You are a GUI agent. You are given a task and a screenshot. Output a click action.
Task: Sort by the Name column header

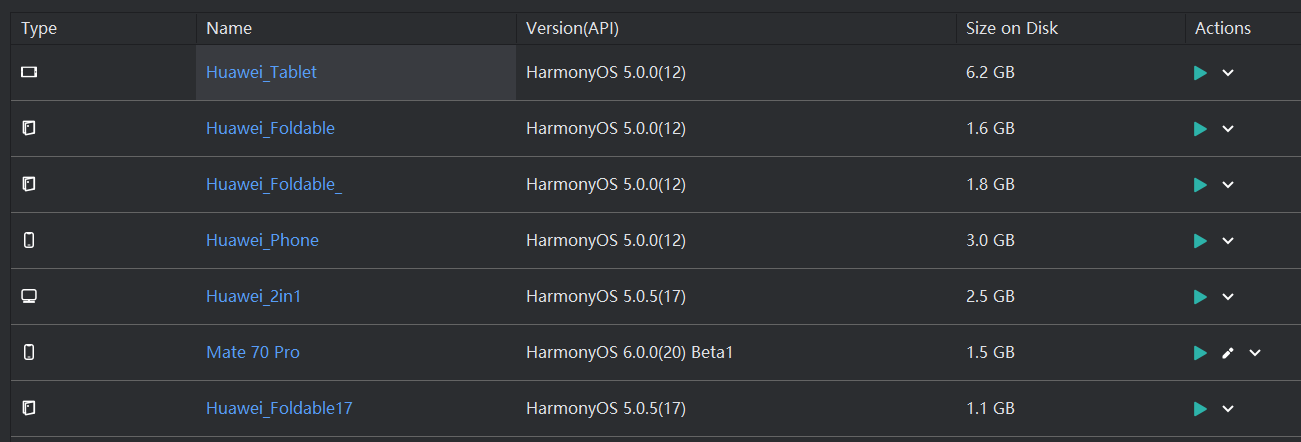pyautogui.click(x=229, y=28)
